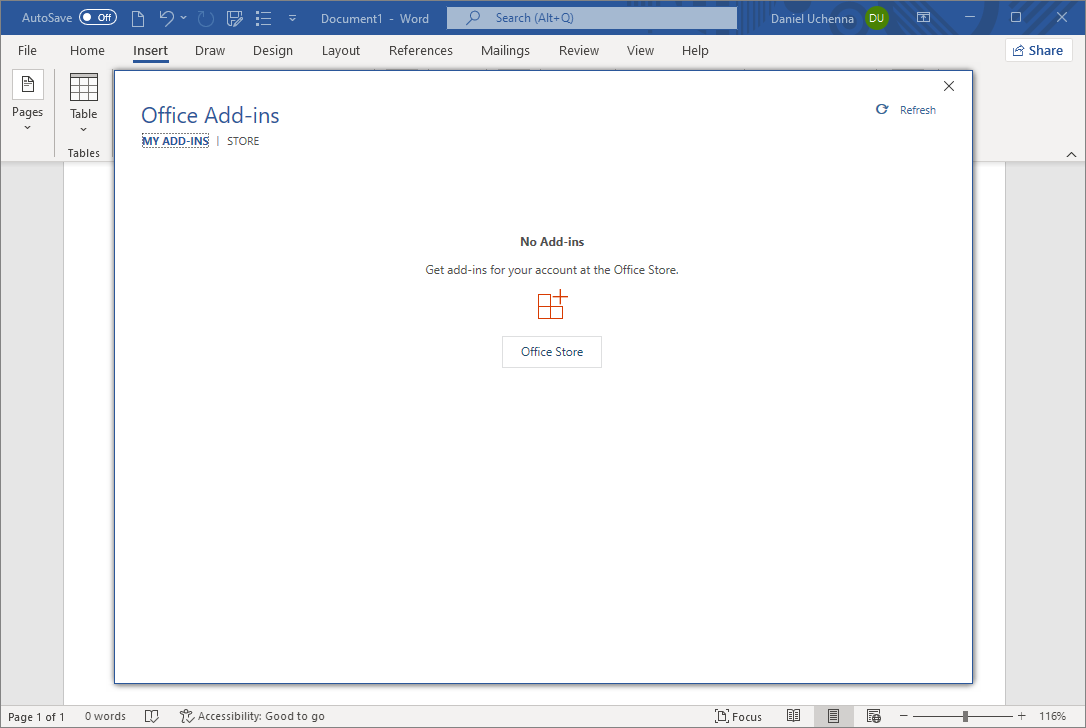Click the Refresh icon in Office Add-ins dialog
This screenshot has height=728, width=1086.
point(881,109)
